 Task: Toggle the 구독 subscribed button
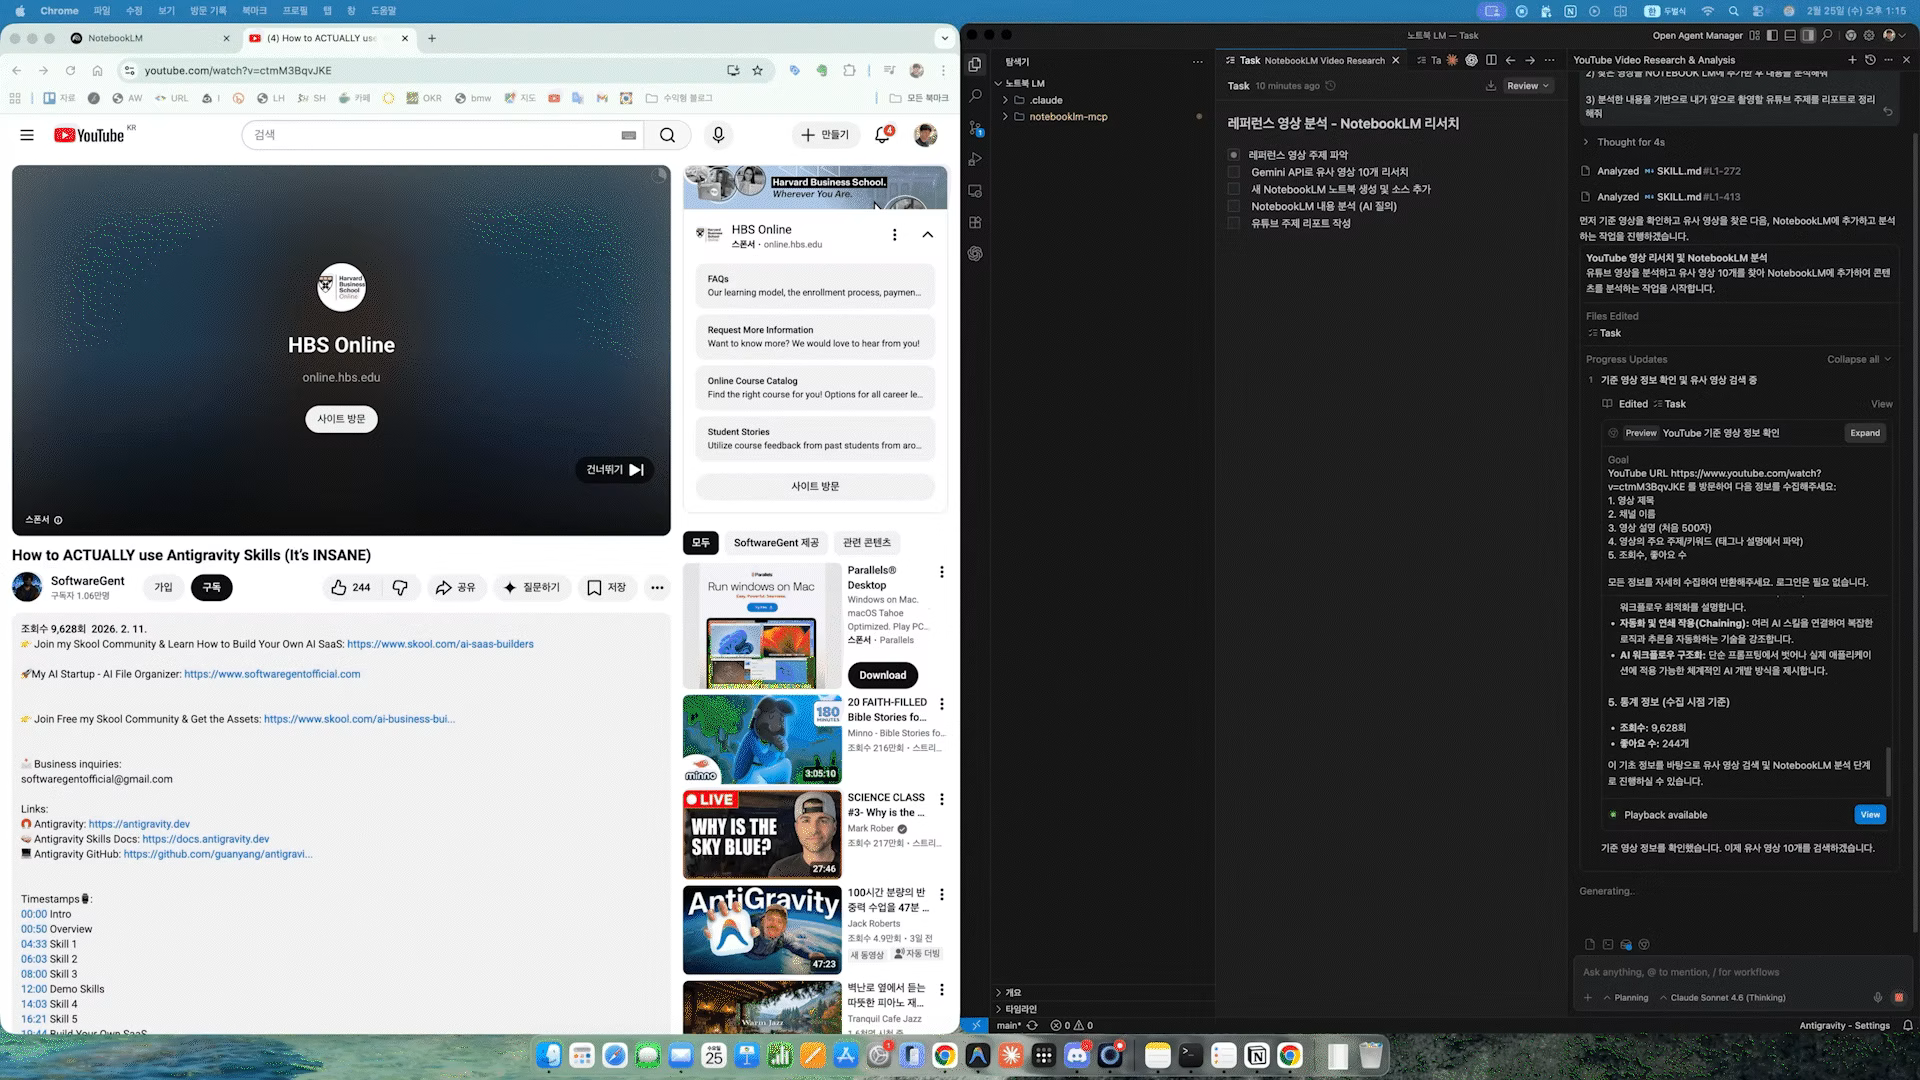coord(212,587)
